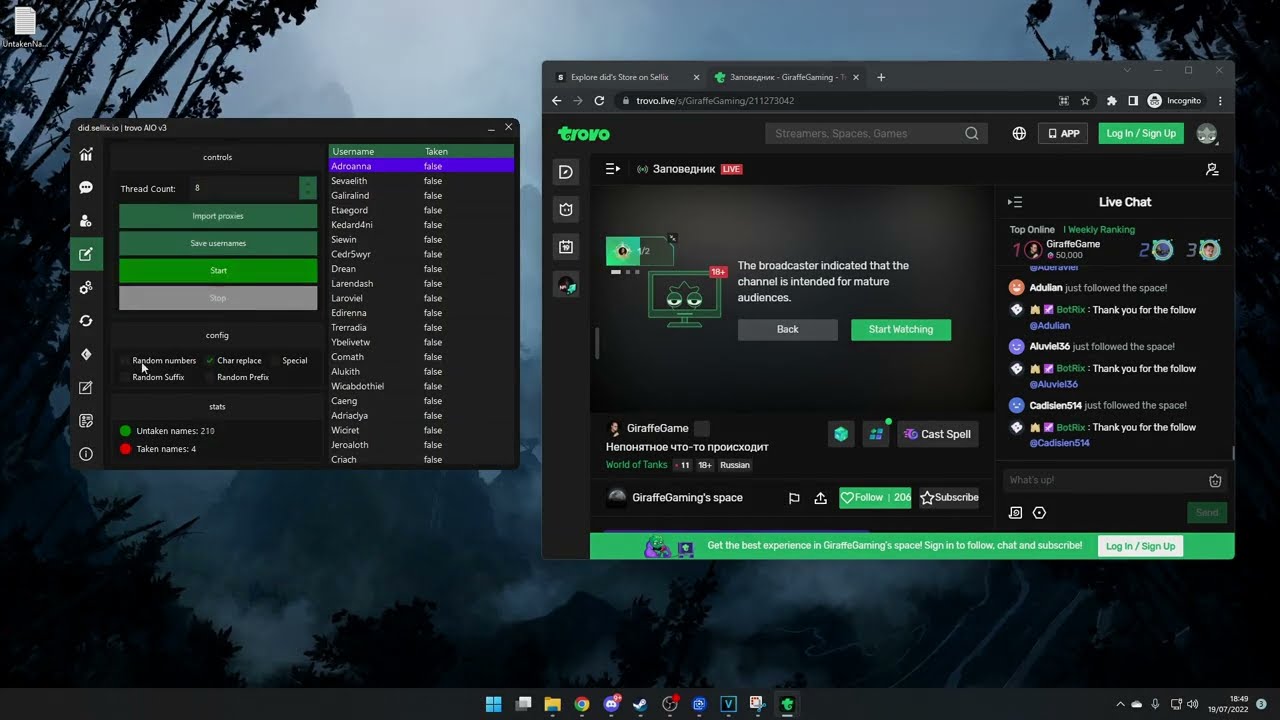Expand the Trovo left navigation menu
Screen dimensions: 1280x720
[613, 169]
